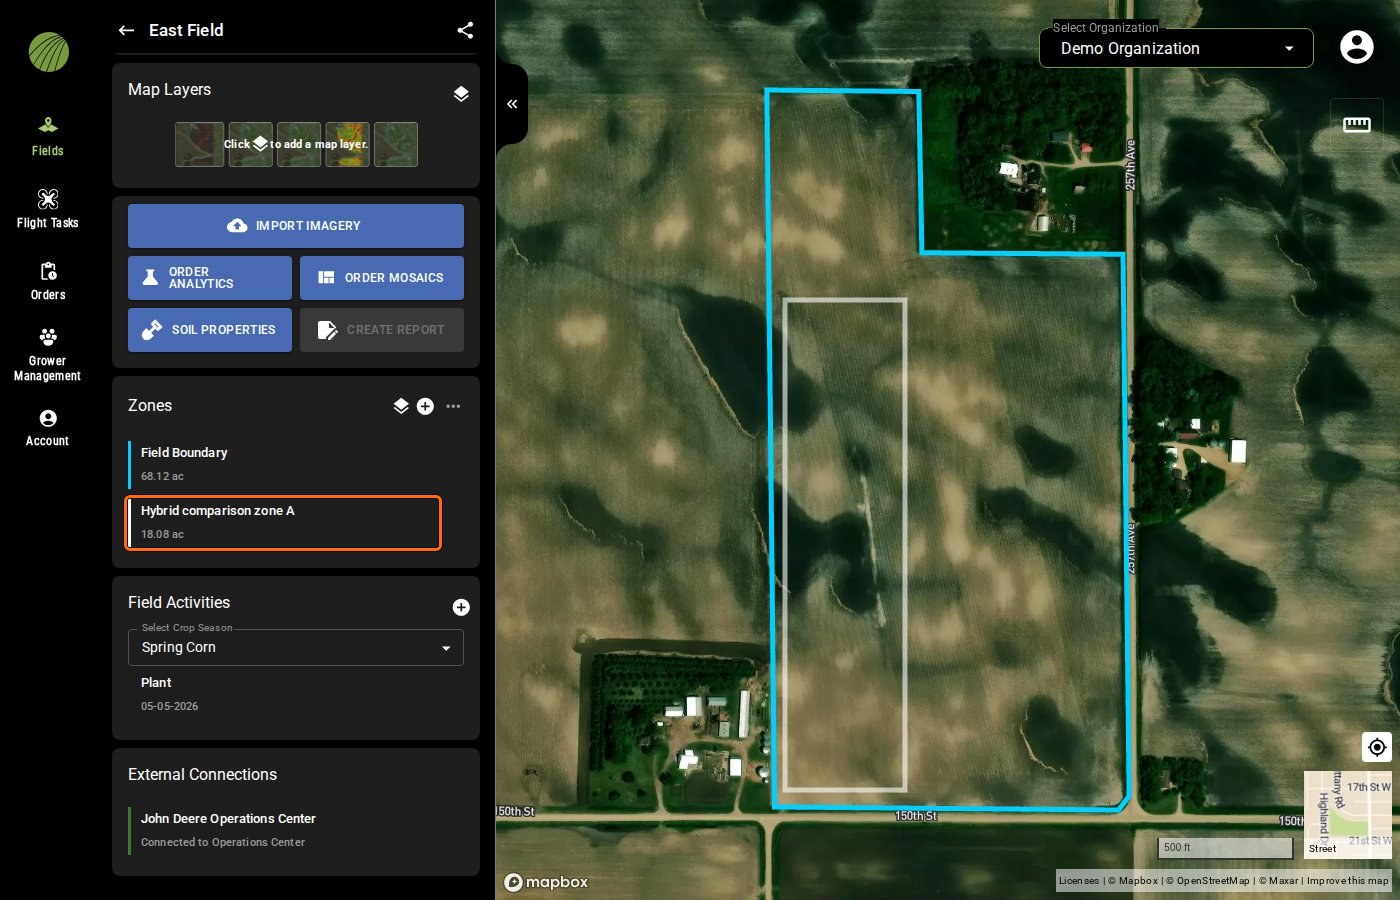The width and height of the screenshot is (1400, 900).
Task: Select the first map layer thumbnail
Action: tap(199, 144)
